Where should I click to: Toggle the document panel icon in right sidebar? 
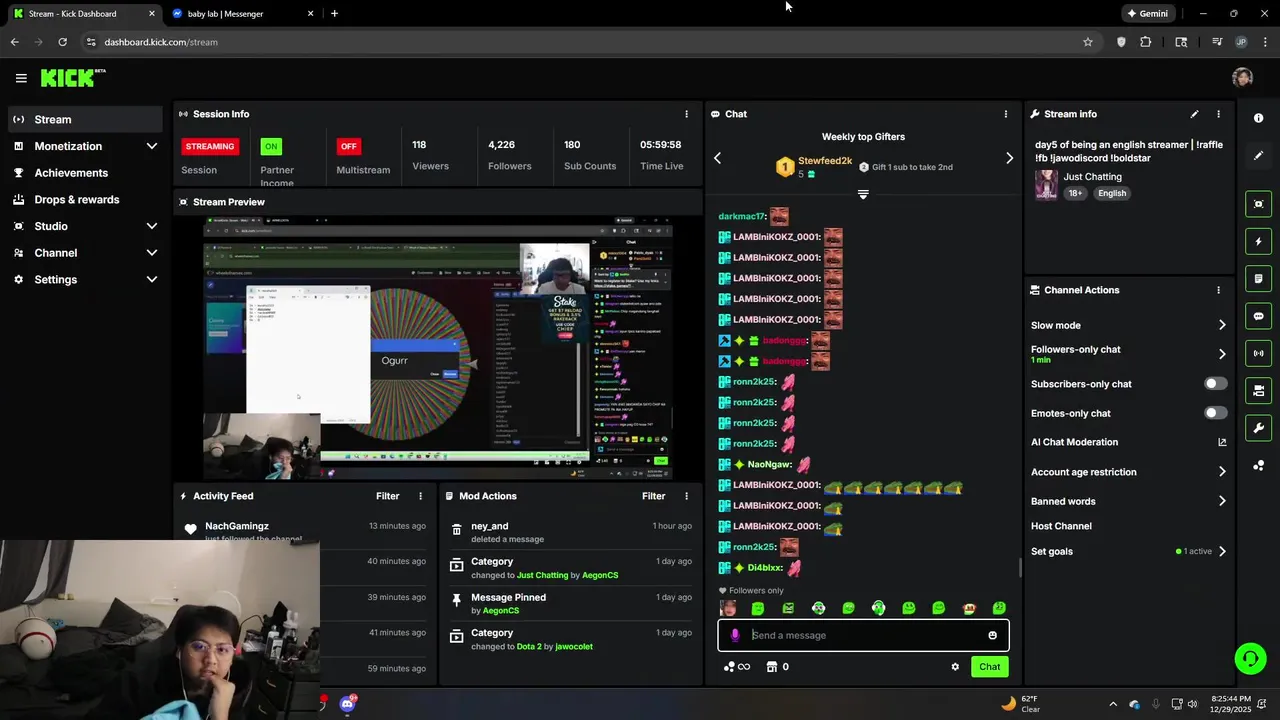1258,278
